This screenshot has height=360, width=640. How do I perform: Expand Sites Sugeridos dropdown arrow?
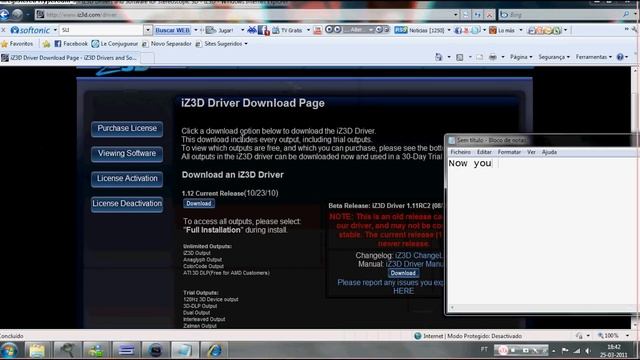click(x=246, y=44)
